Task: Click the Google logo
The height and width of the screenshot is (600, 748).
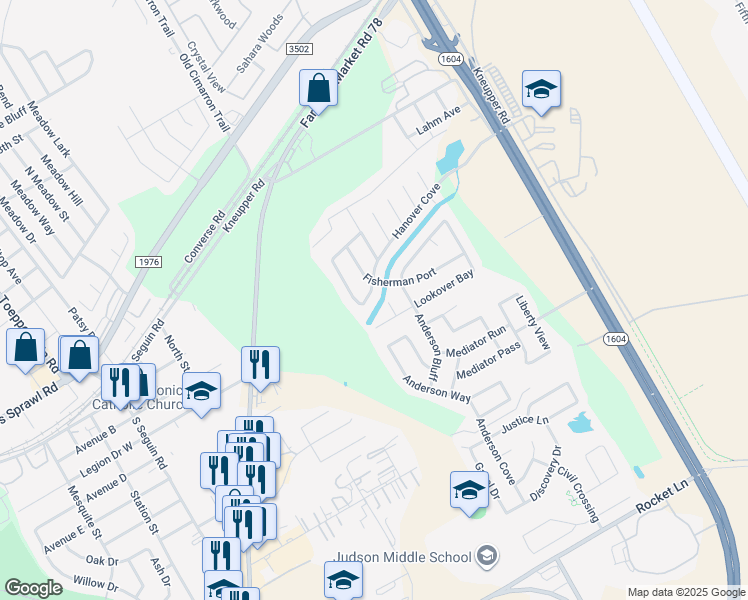Action: click(33, 588)
